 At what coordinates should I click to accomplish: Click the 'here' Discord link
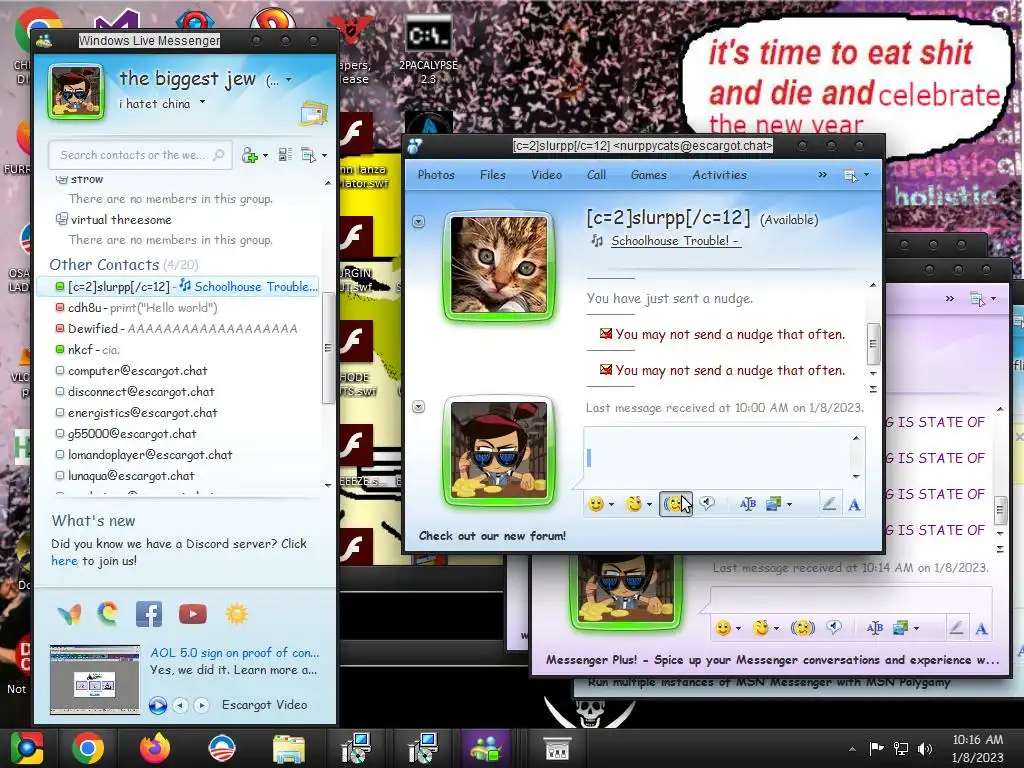click(64, 560)
